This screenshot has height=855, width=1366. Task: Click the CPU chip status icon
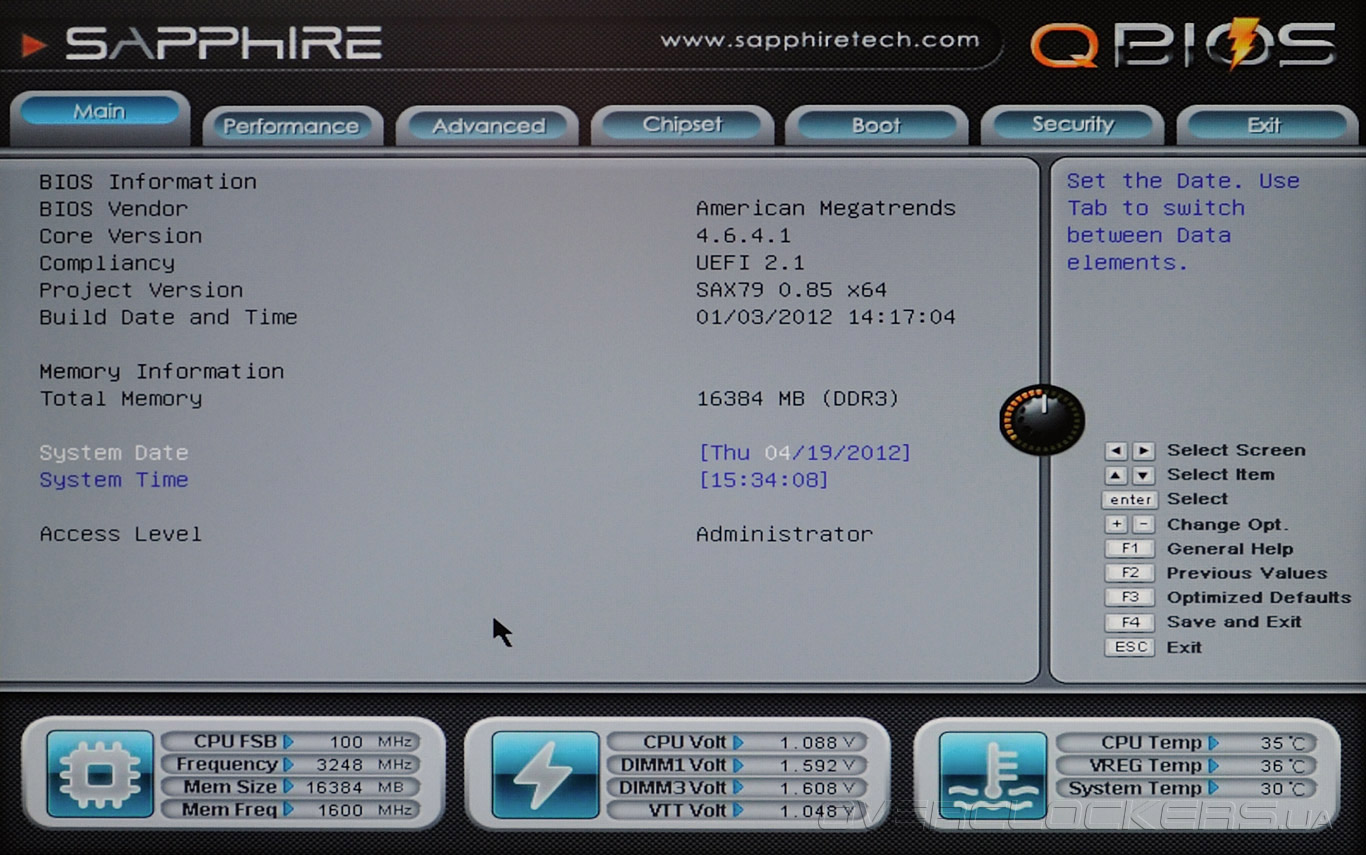pyautogui.click(x=100, y=775)
